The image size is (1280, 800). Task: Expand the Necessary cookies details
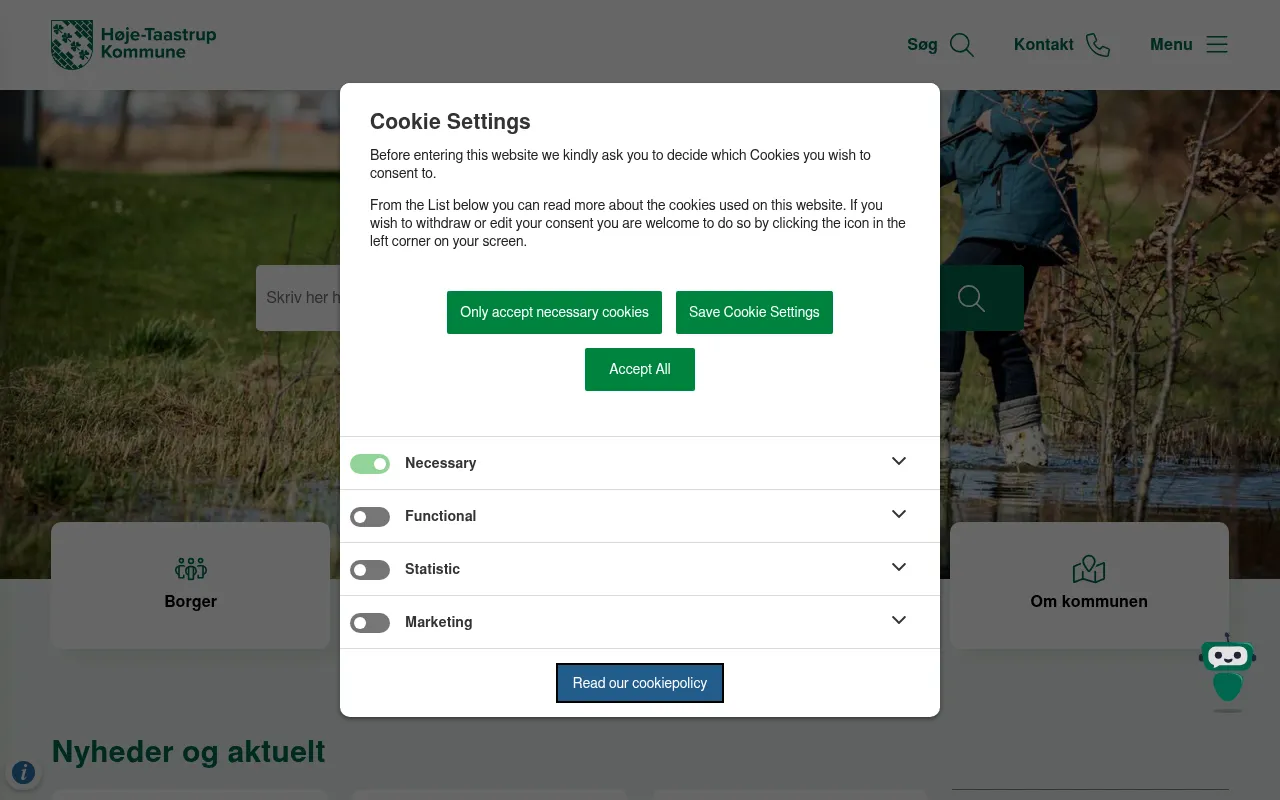point(899,461)
